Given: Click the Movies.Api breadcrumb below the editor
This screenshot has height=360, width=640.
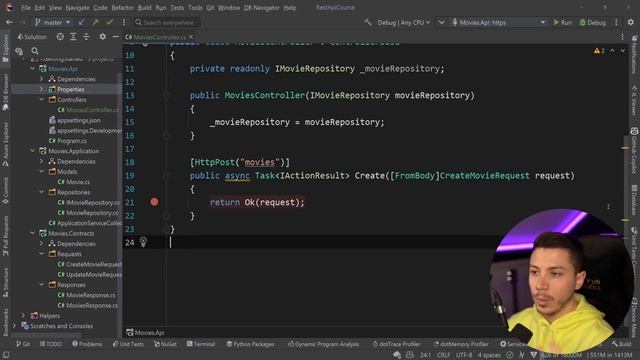Looking at the screenshot, I should pyautogui.click(x=145, y=333).
